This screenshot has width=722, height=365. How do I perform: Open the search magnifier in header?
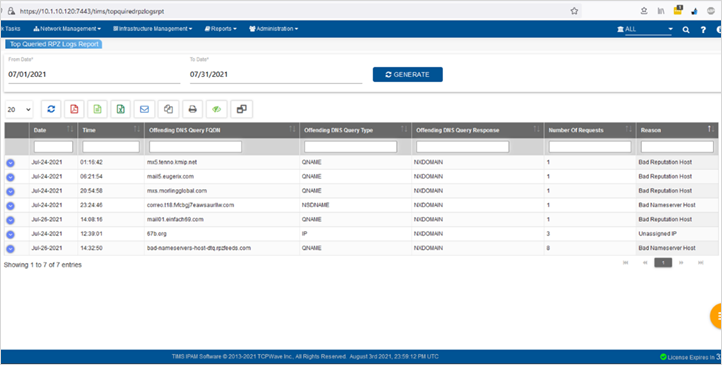(x=686, y=29)
